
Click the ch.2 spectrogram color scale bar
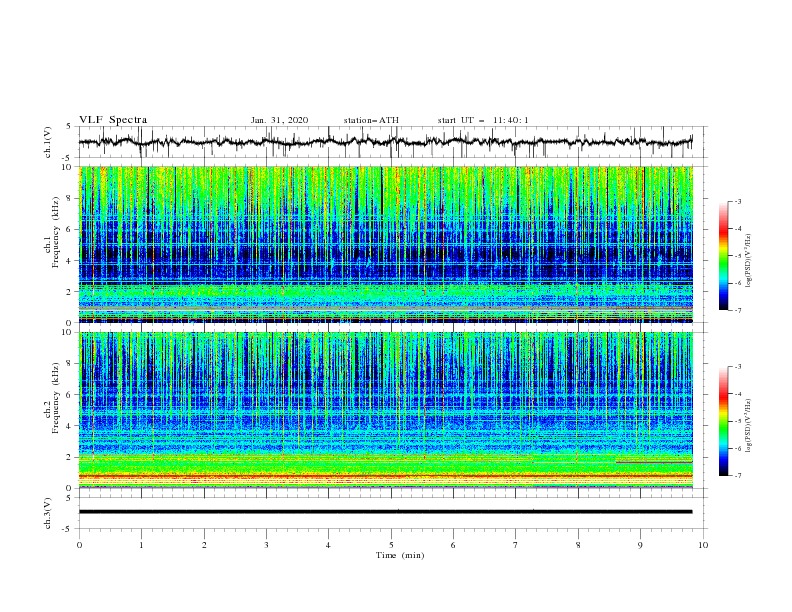(724, 421)
